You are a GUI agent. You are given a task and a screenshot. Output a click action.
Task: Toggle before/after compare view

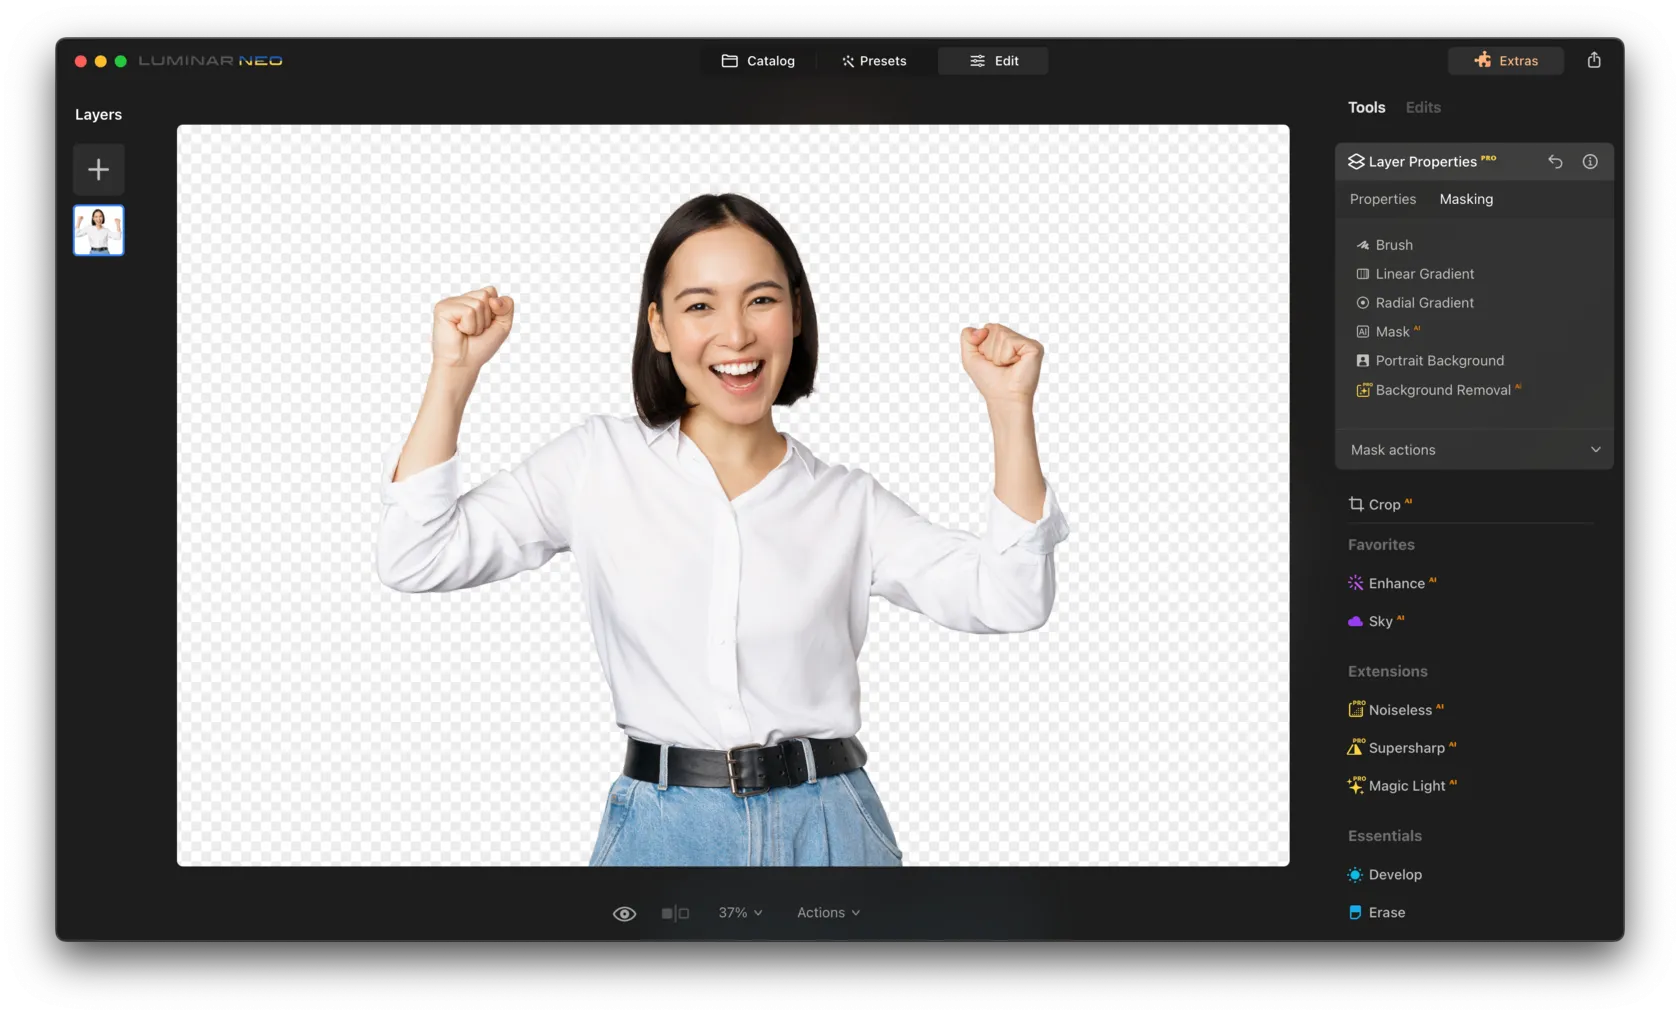[x=675, y=913]
